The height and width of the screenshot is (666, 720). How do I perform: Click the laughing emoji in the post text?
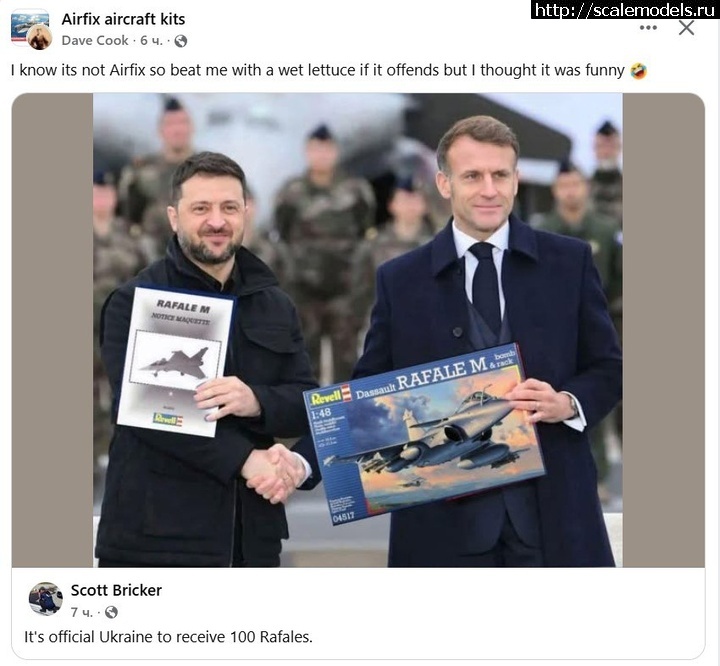click(638, 71)
